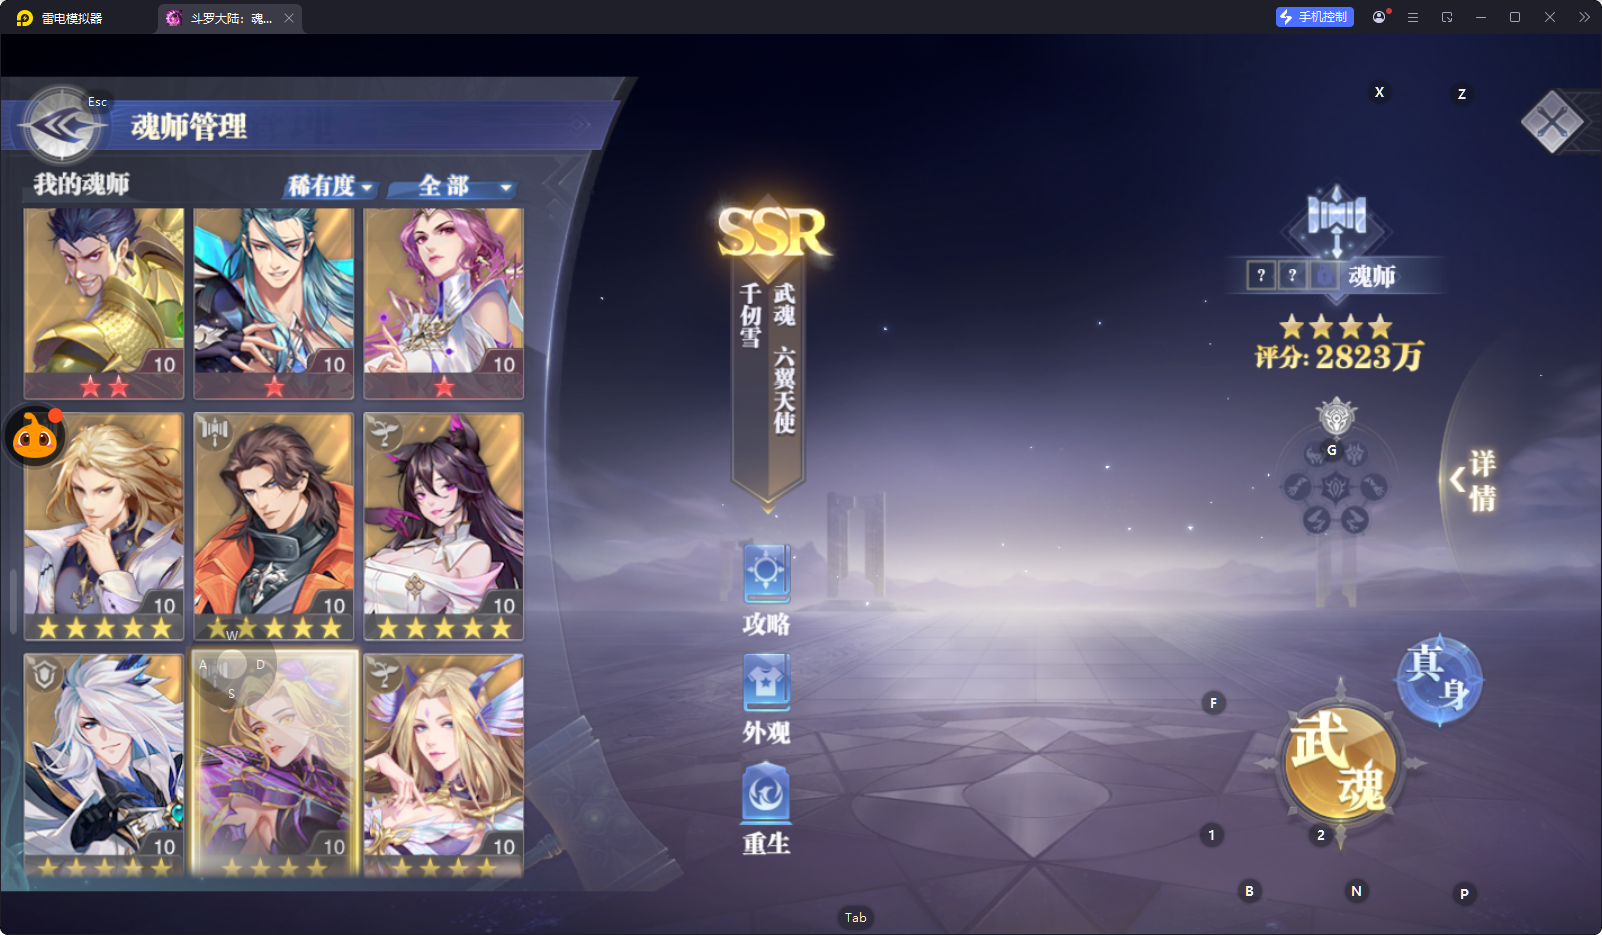Screen dimensions: 1602x935
Task: Click the 魂师管理 panel title
Action: (189, 127)
